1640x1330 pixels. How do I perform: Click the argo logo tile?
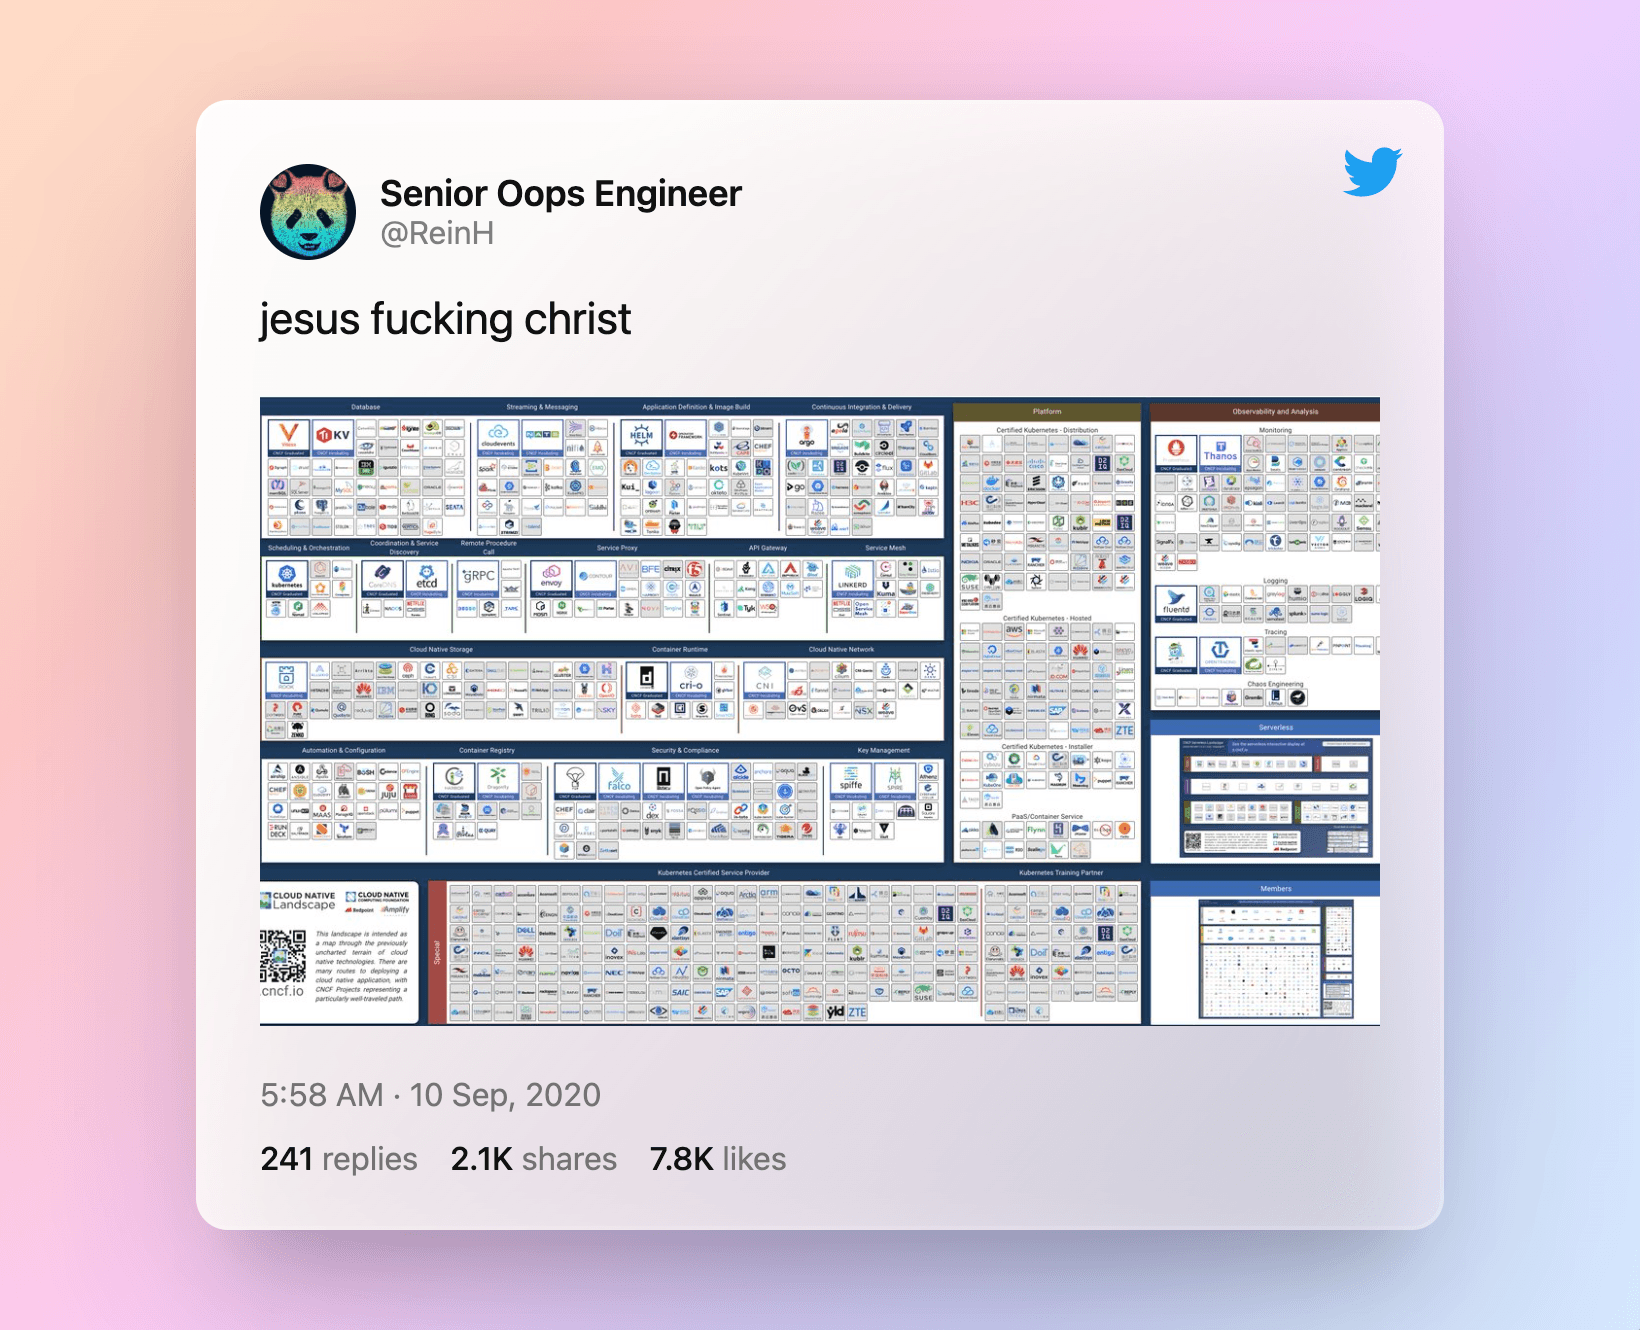(807, 438)
